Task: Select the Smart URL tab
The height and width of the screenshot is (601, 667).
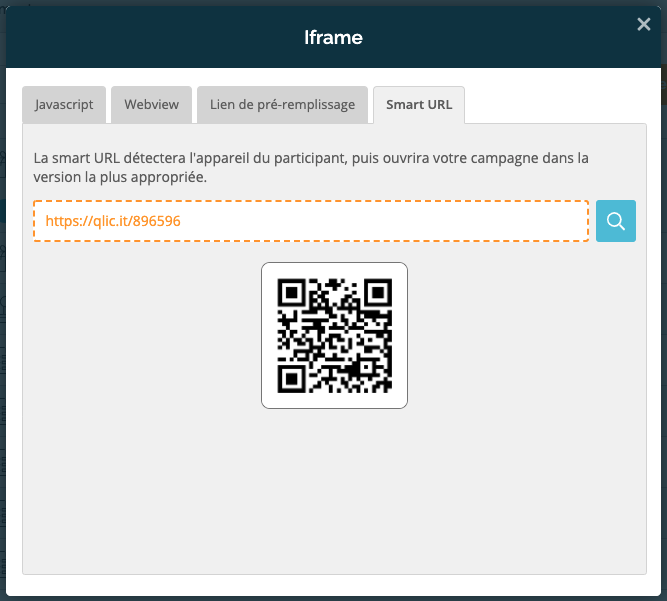Action: (419, 105)
